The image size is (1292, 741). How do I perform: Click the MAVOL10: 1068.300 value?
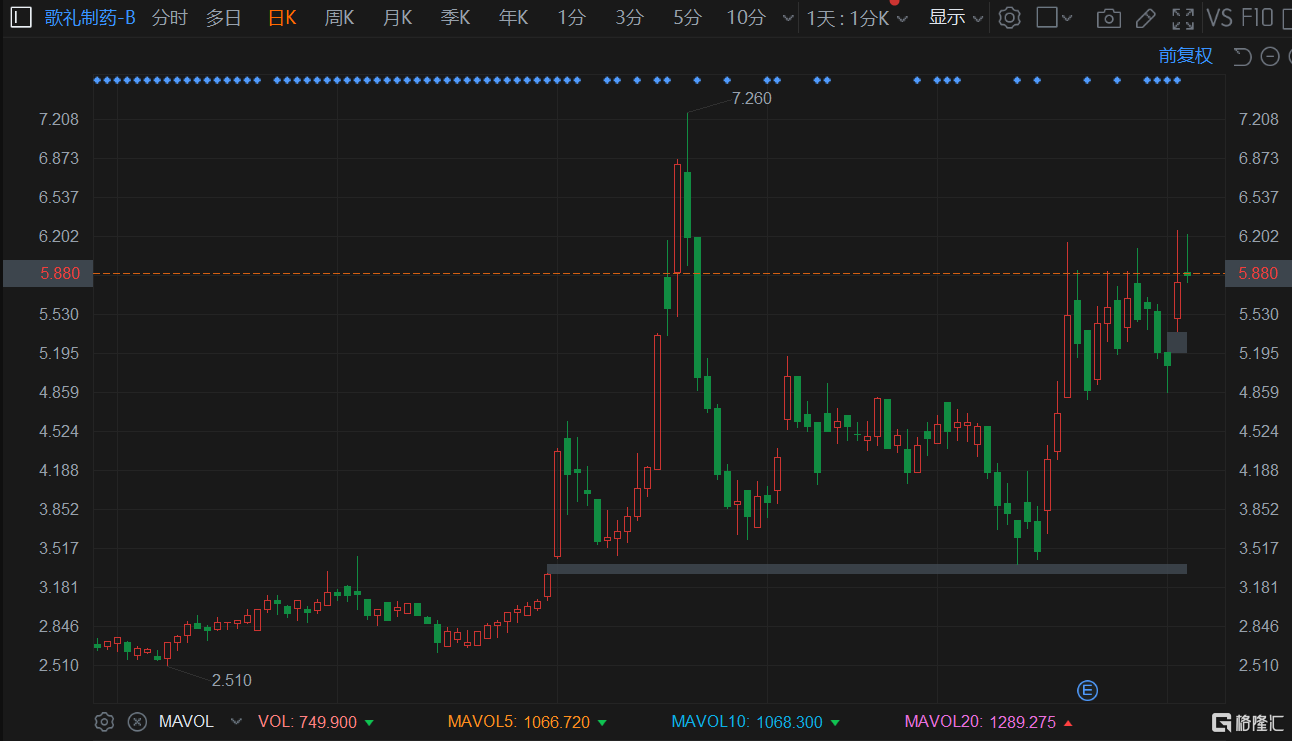click(x=747, y=721)
